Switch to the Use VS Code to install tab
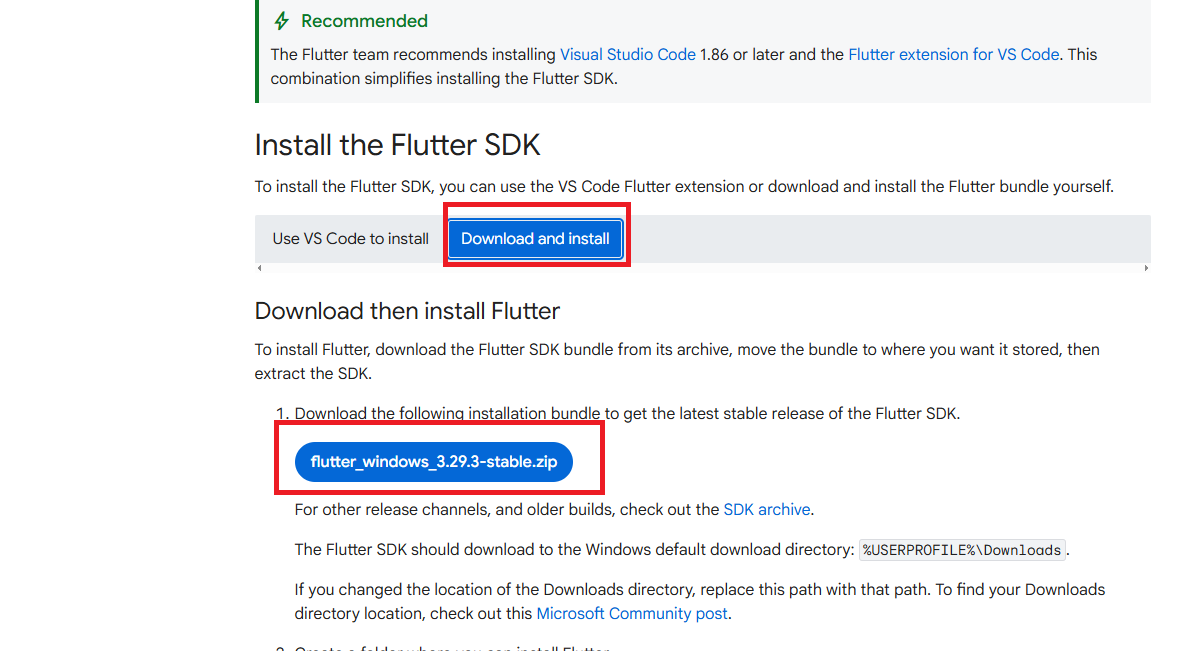 (349, 238)
